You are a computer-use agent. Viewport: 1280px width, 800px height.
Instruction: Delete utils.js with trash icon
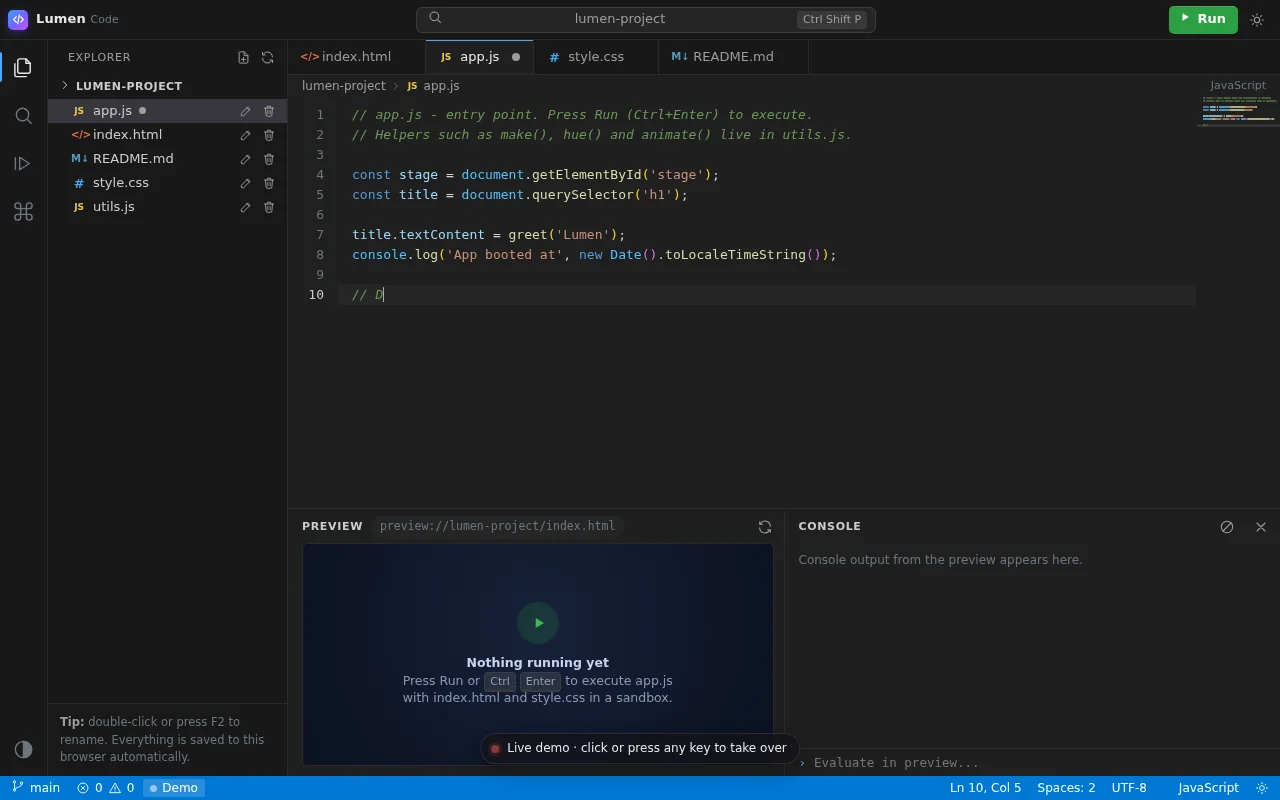point(269,207)
